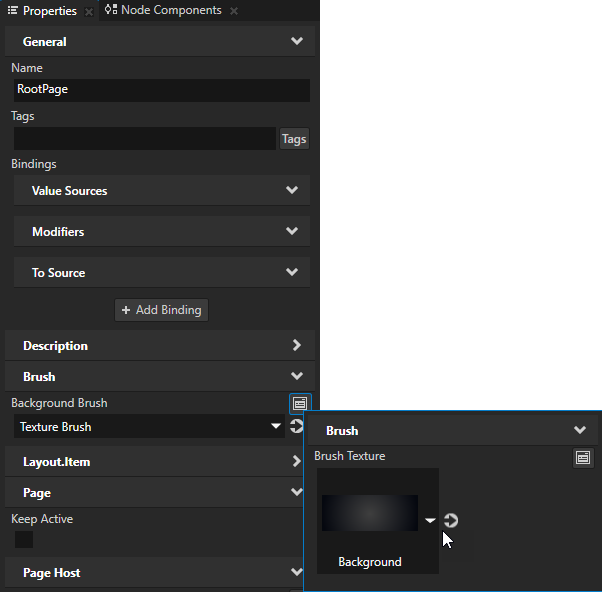Click the go-to icon beside Background texture
Screen dimensions: 602x592
[x=451, y=520]
